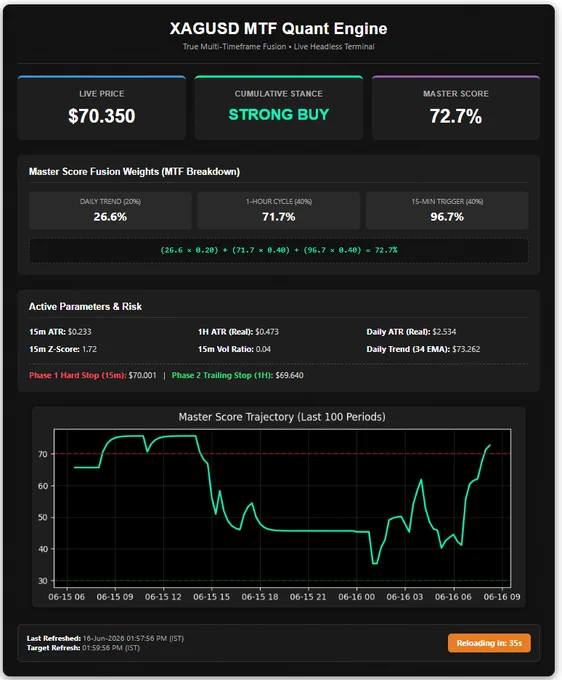Click the 72.7% master score value
This screenshot has width=562, height=680.
(456, 116)
